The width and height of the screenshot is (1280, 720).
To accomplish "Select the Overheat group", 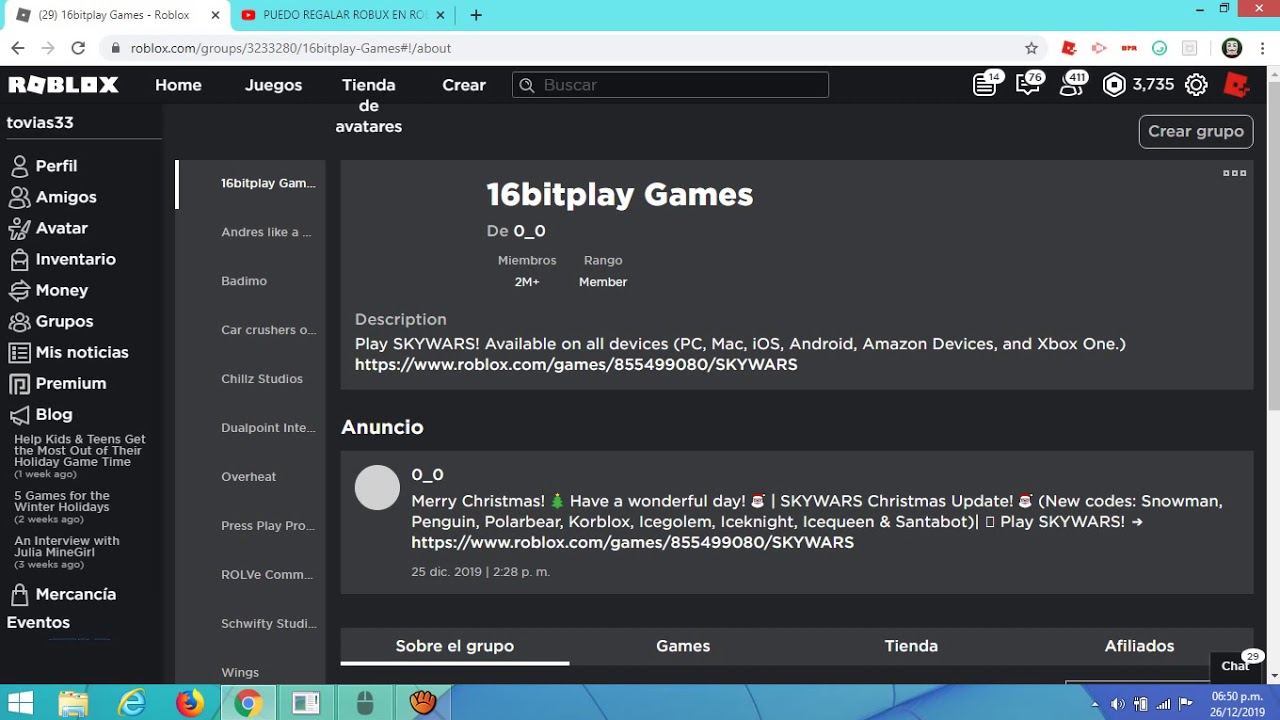I will coord(248,477).
